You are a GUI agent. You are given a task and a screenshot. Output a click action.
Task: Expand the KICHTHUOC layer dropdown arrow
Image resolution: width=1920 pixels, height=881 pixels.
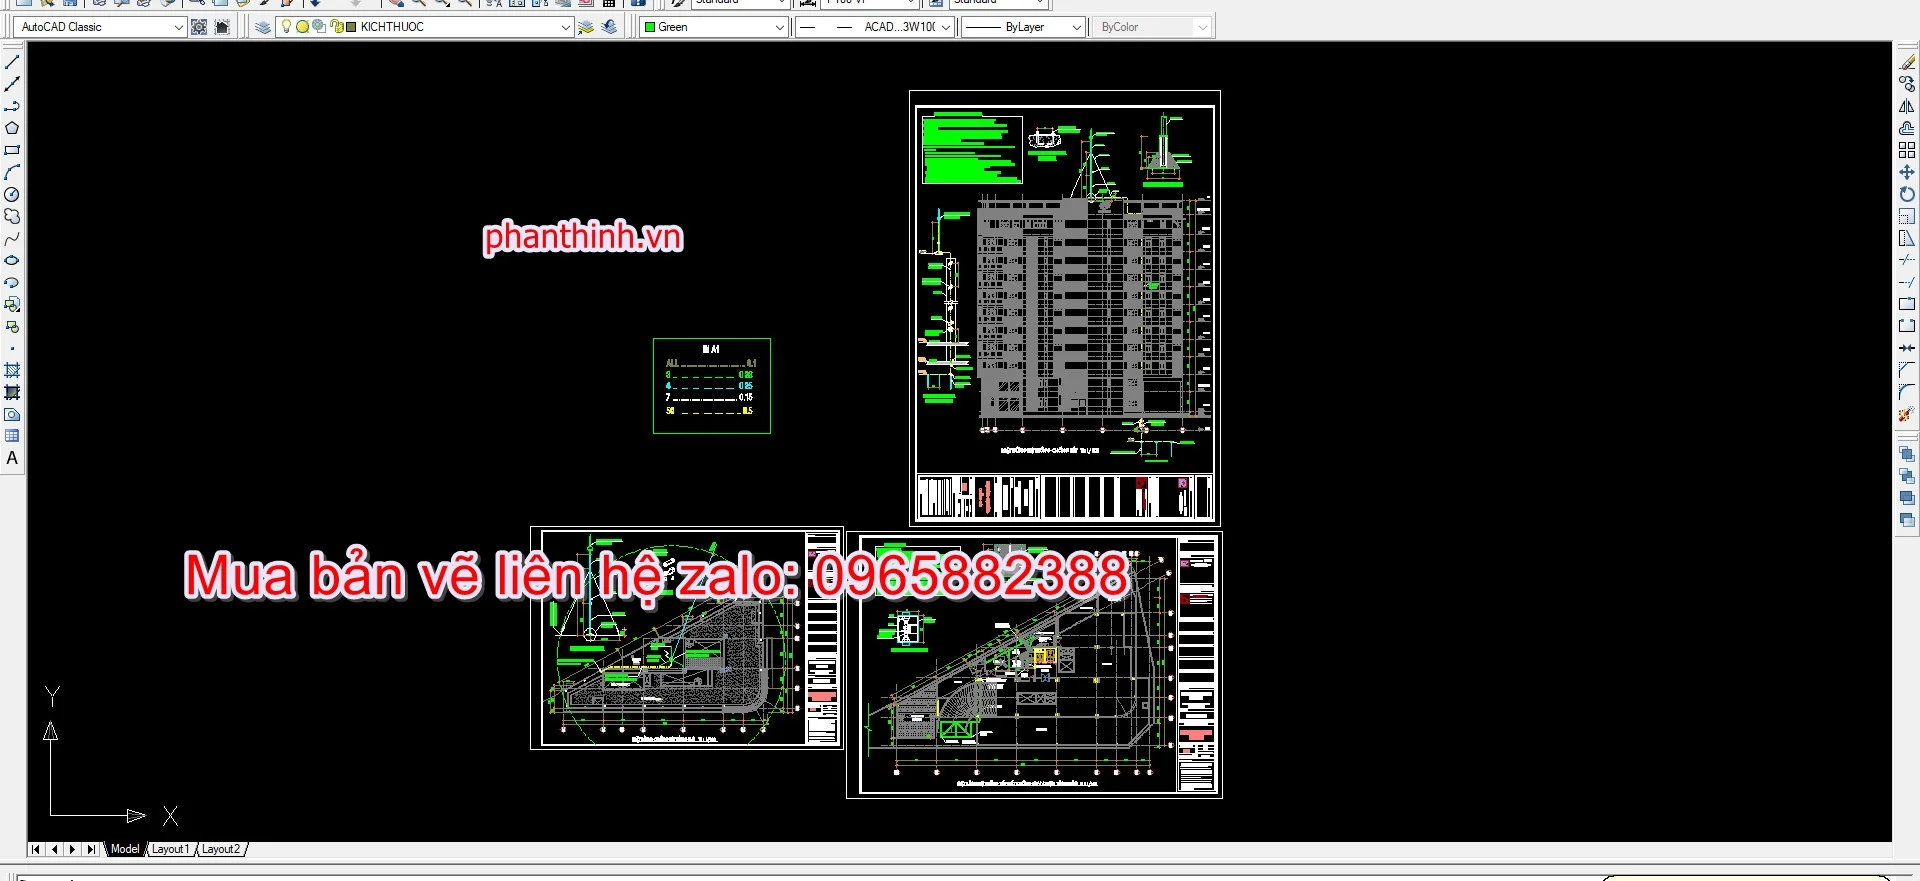(x=566, y=27)
